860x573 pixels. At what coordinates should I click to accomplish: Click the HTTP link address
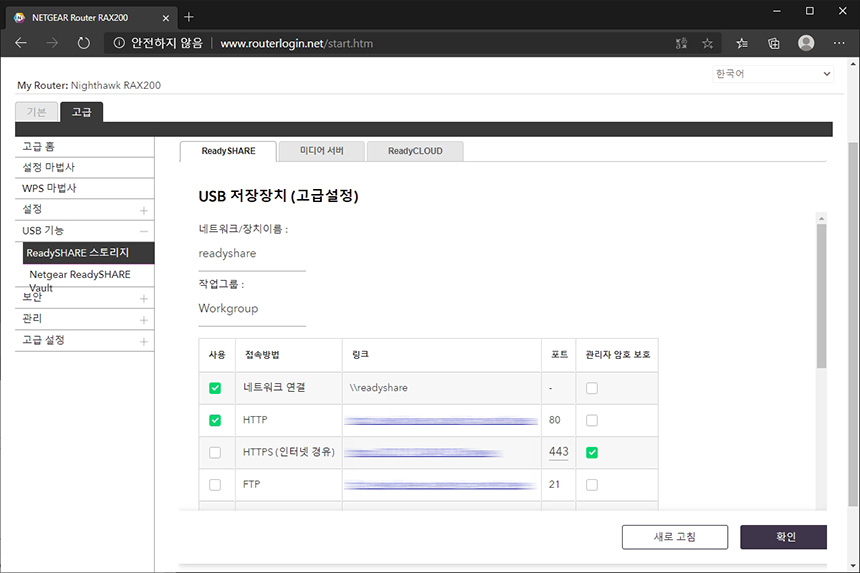(x=441, y=421)
